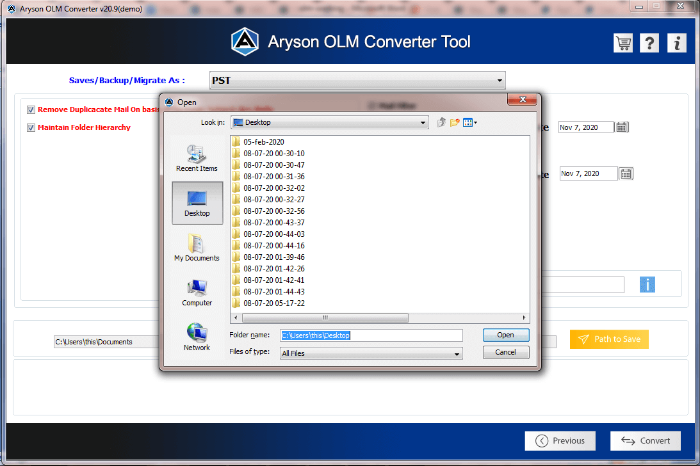Open the calendar picker beside second date
This screenshot has height=466, width=700.
tap(626, 174)
